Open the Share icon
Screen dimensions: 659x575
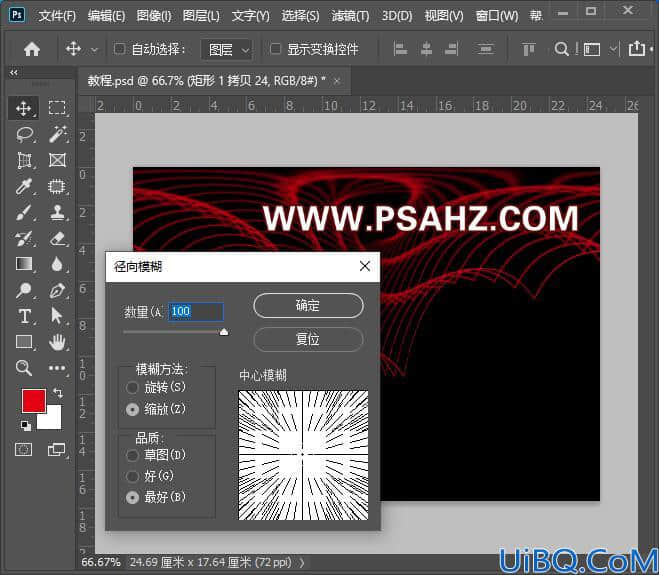(637, 49)
